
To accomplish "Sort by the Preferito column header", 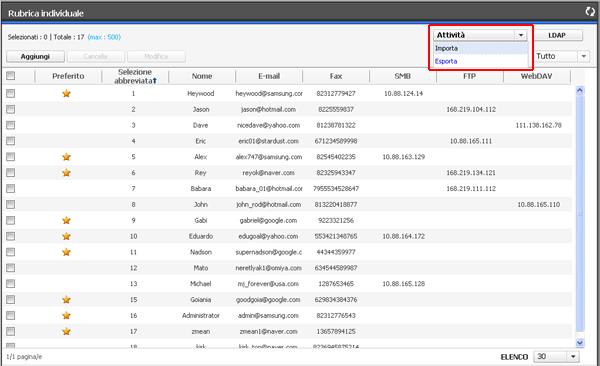I will [x=68, y=76].
